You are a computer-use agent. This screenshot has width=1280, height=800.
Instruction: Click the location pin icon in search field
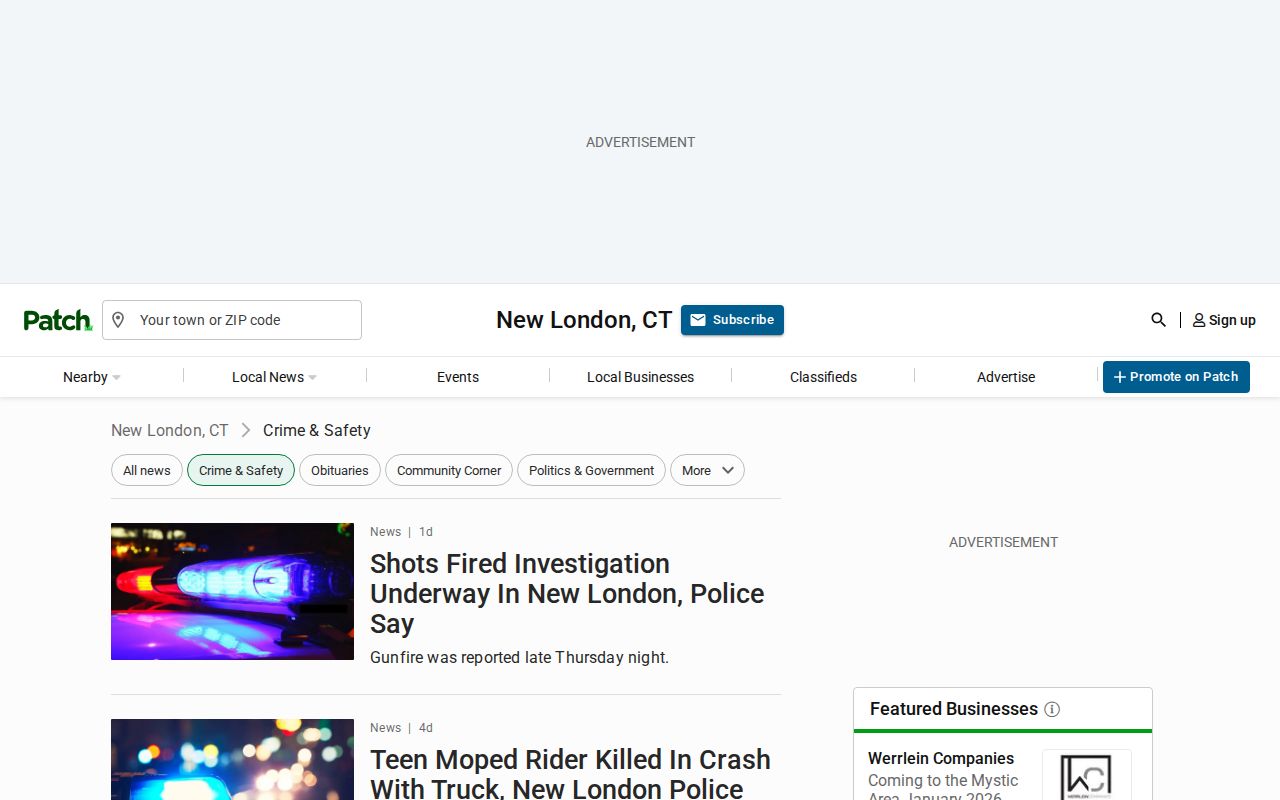tap(118, 320)
